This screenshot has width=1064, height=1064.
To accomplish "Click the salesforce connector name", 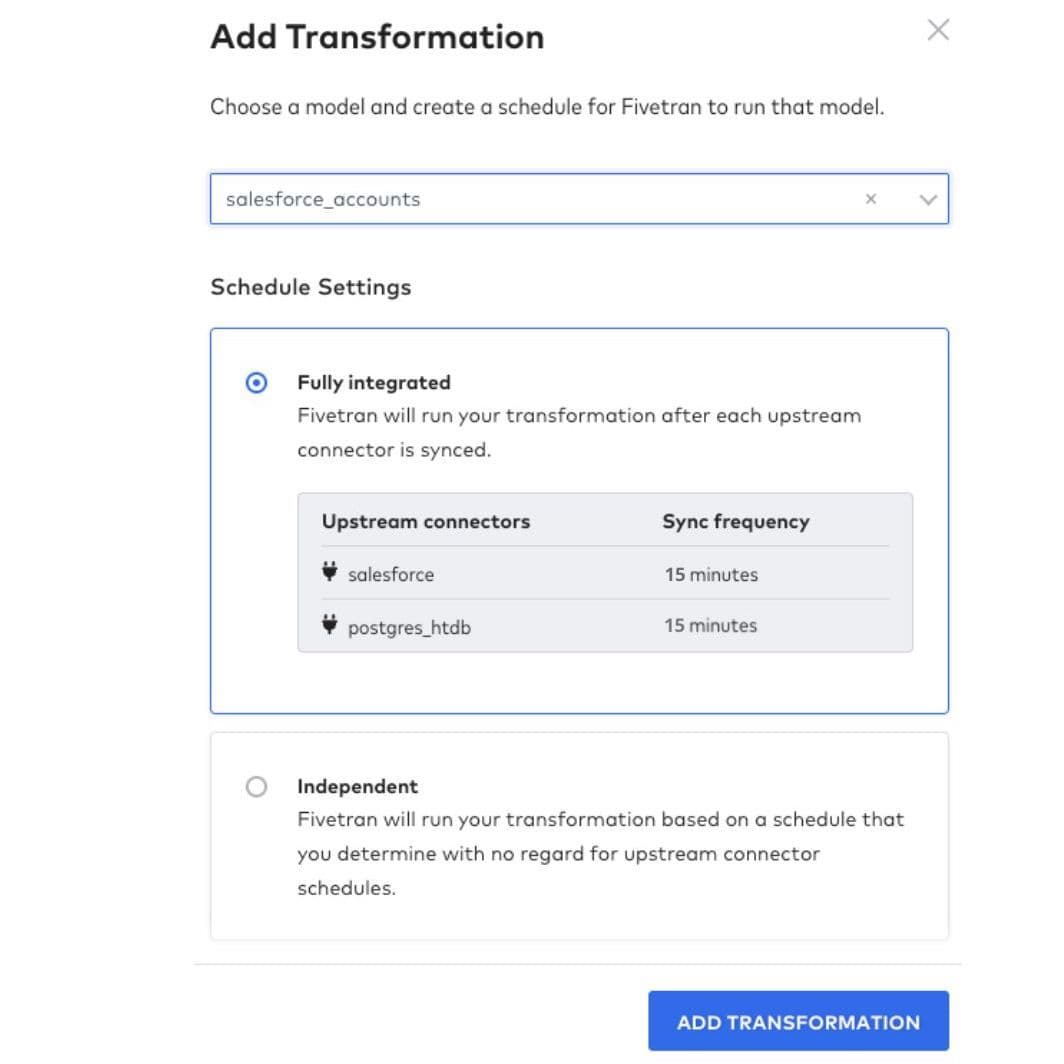I will click(x=391, y=575).
